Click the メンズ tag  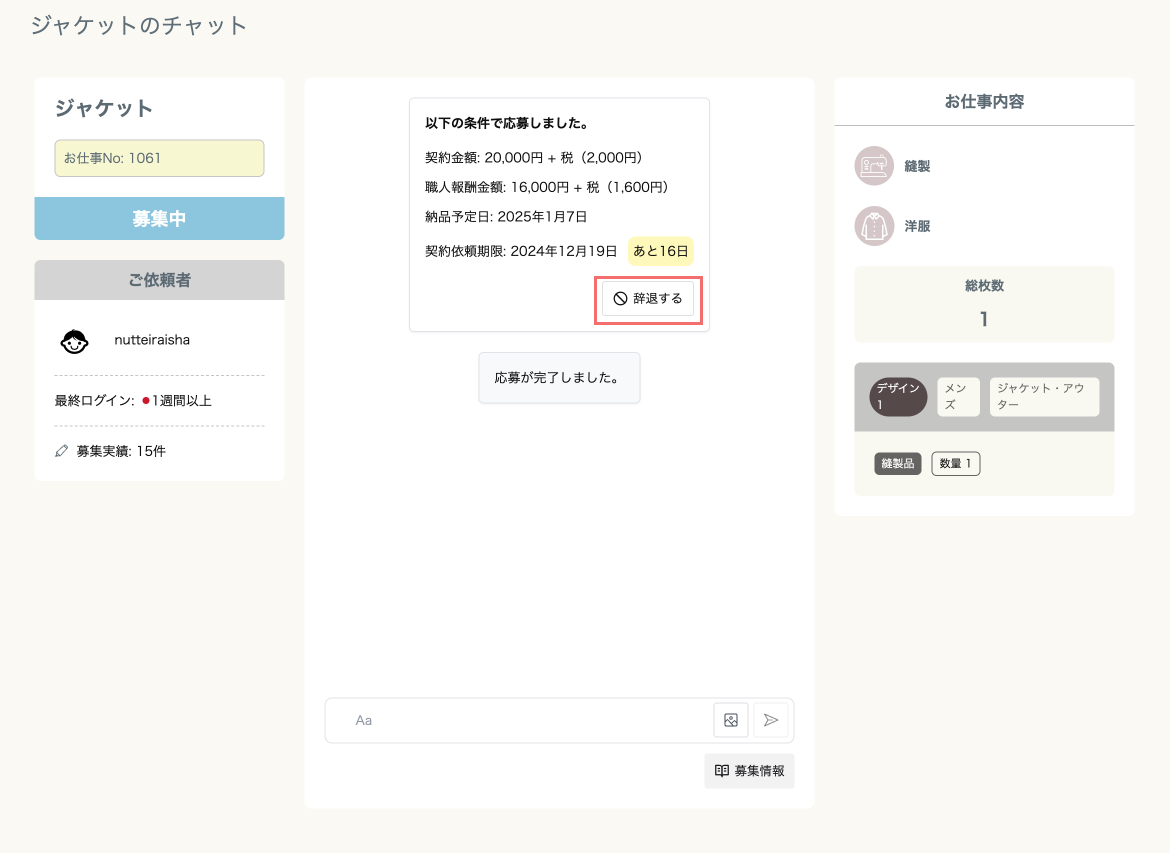958,396
